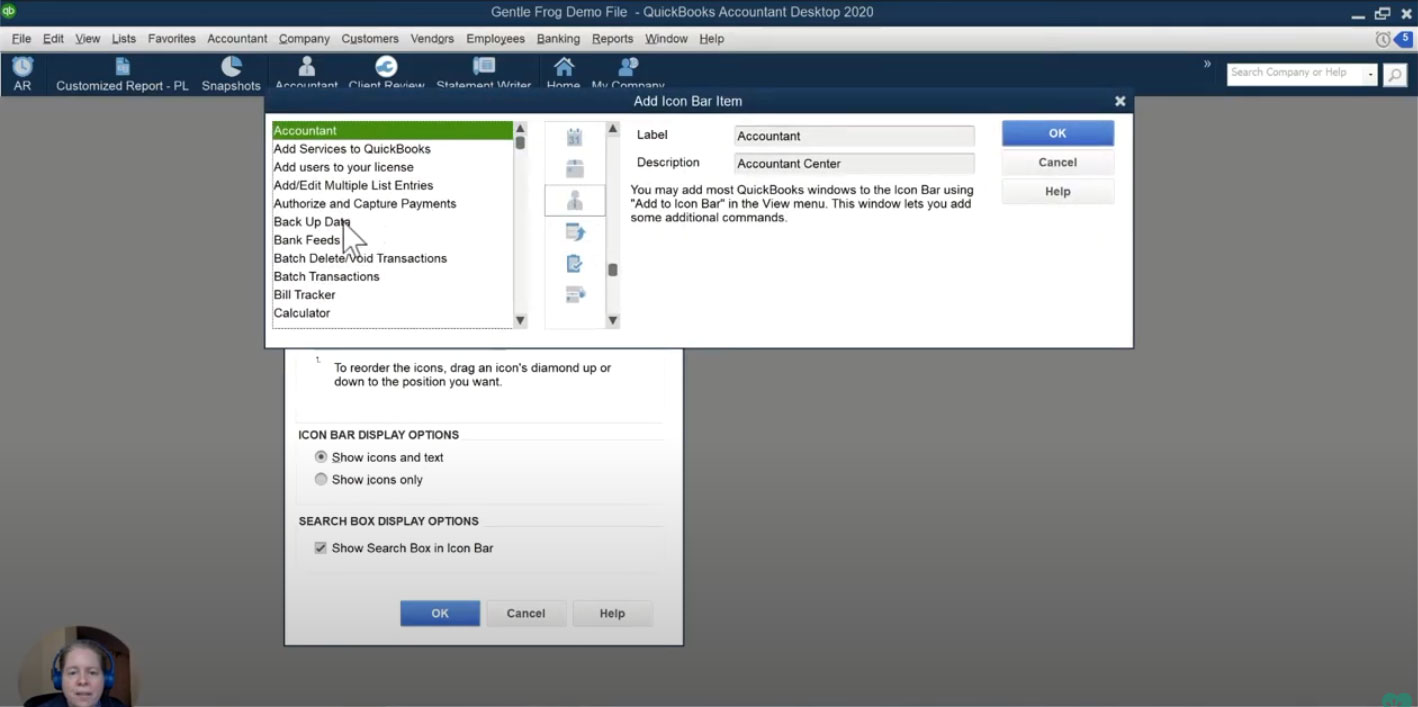Choose the card with globe icon
The height and width of the screenshot is (707, 1418).
(575, 294)
